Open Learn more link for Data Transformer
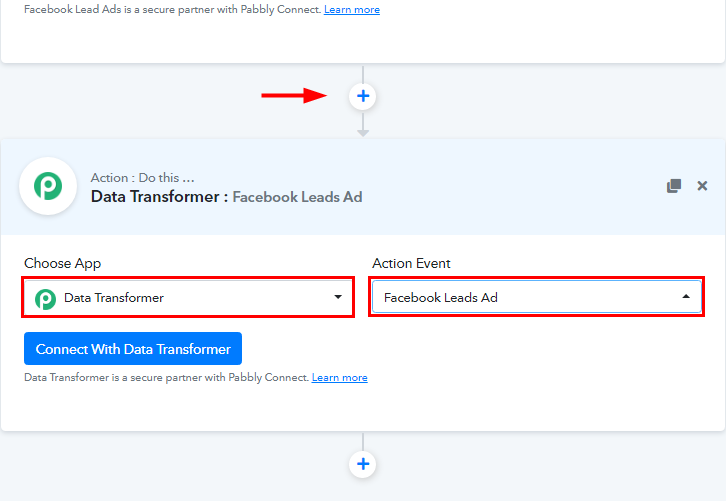This screenshot has width=726, height=501. [339, 377]
